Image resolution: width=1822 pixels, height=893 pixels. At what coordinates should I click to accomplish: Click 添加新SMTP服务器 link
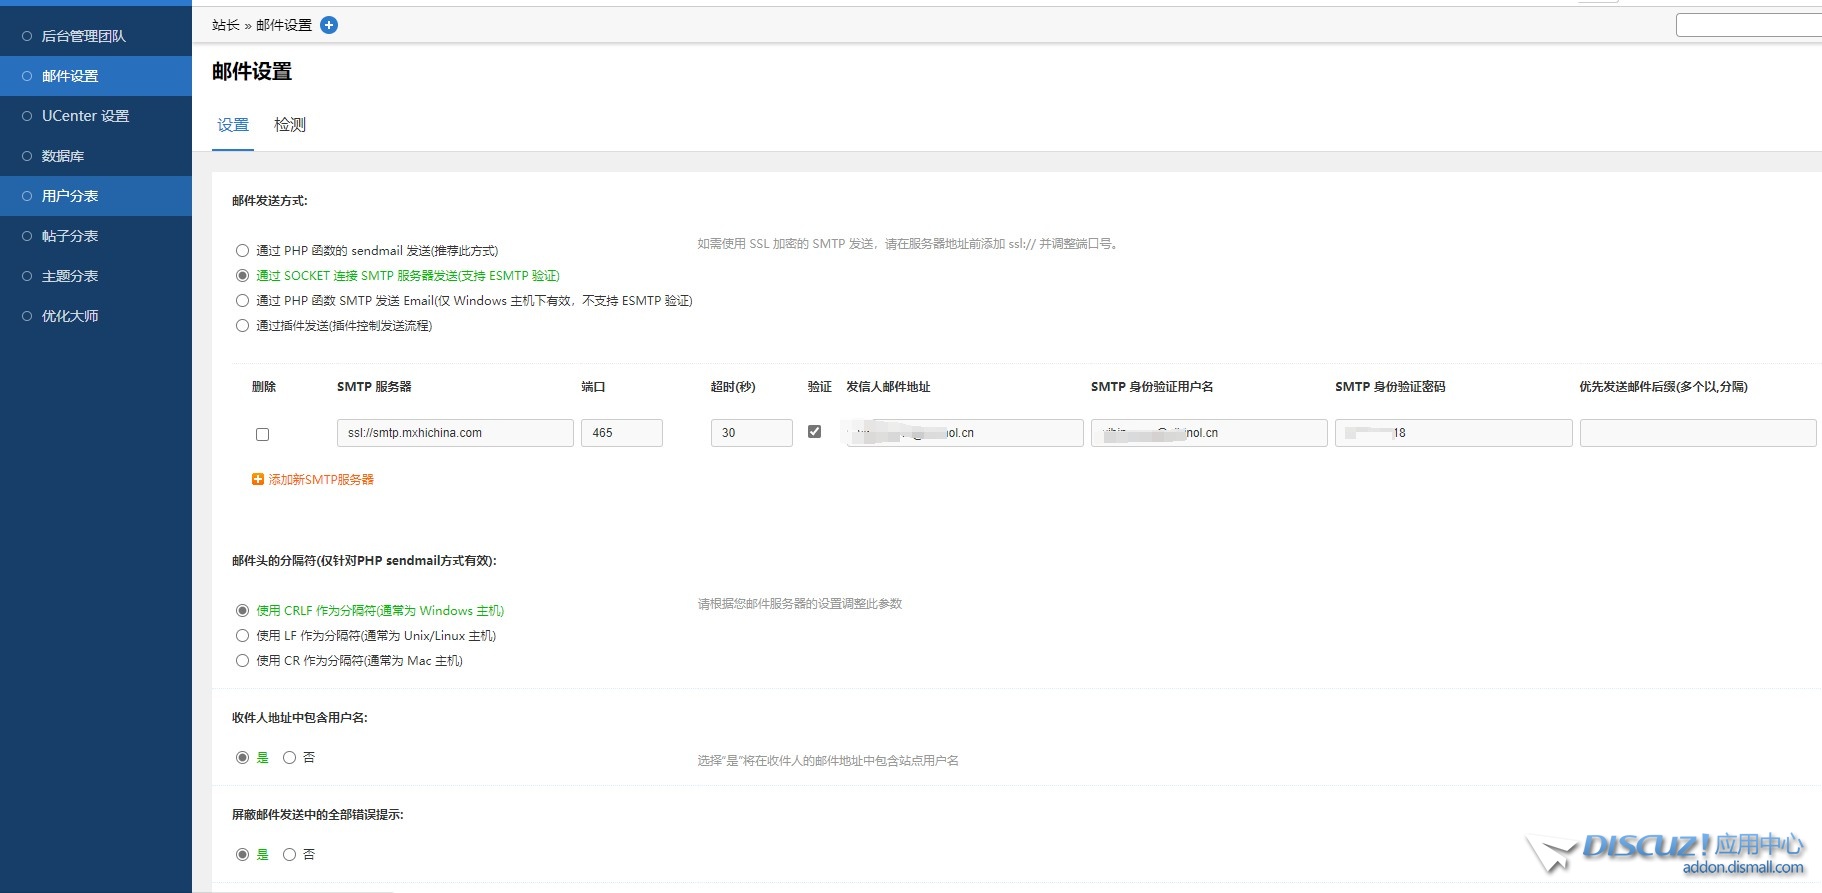321,480
